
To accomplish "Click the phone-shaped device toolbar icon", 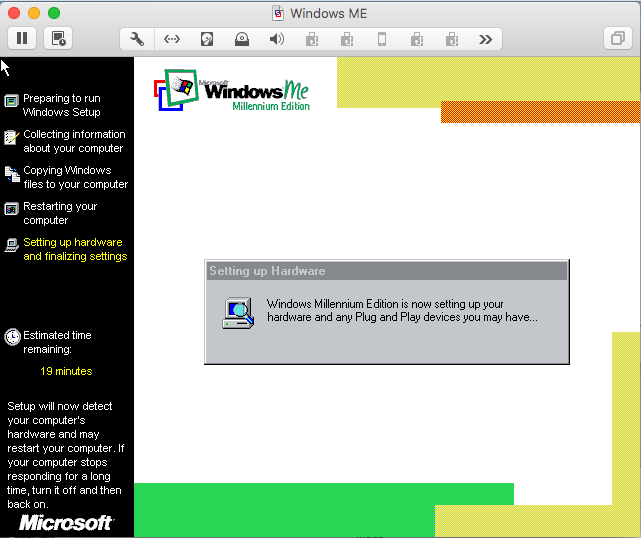I will click(x=381, y=39).
